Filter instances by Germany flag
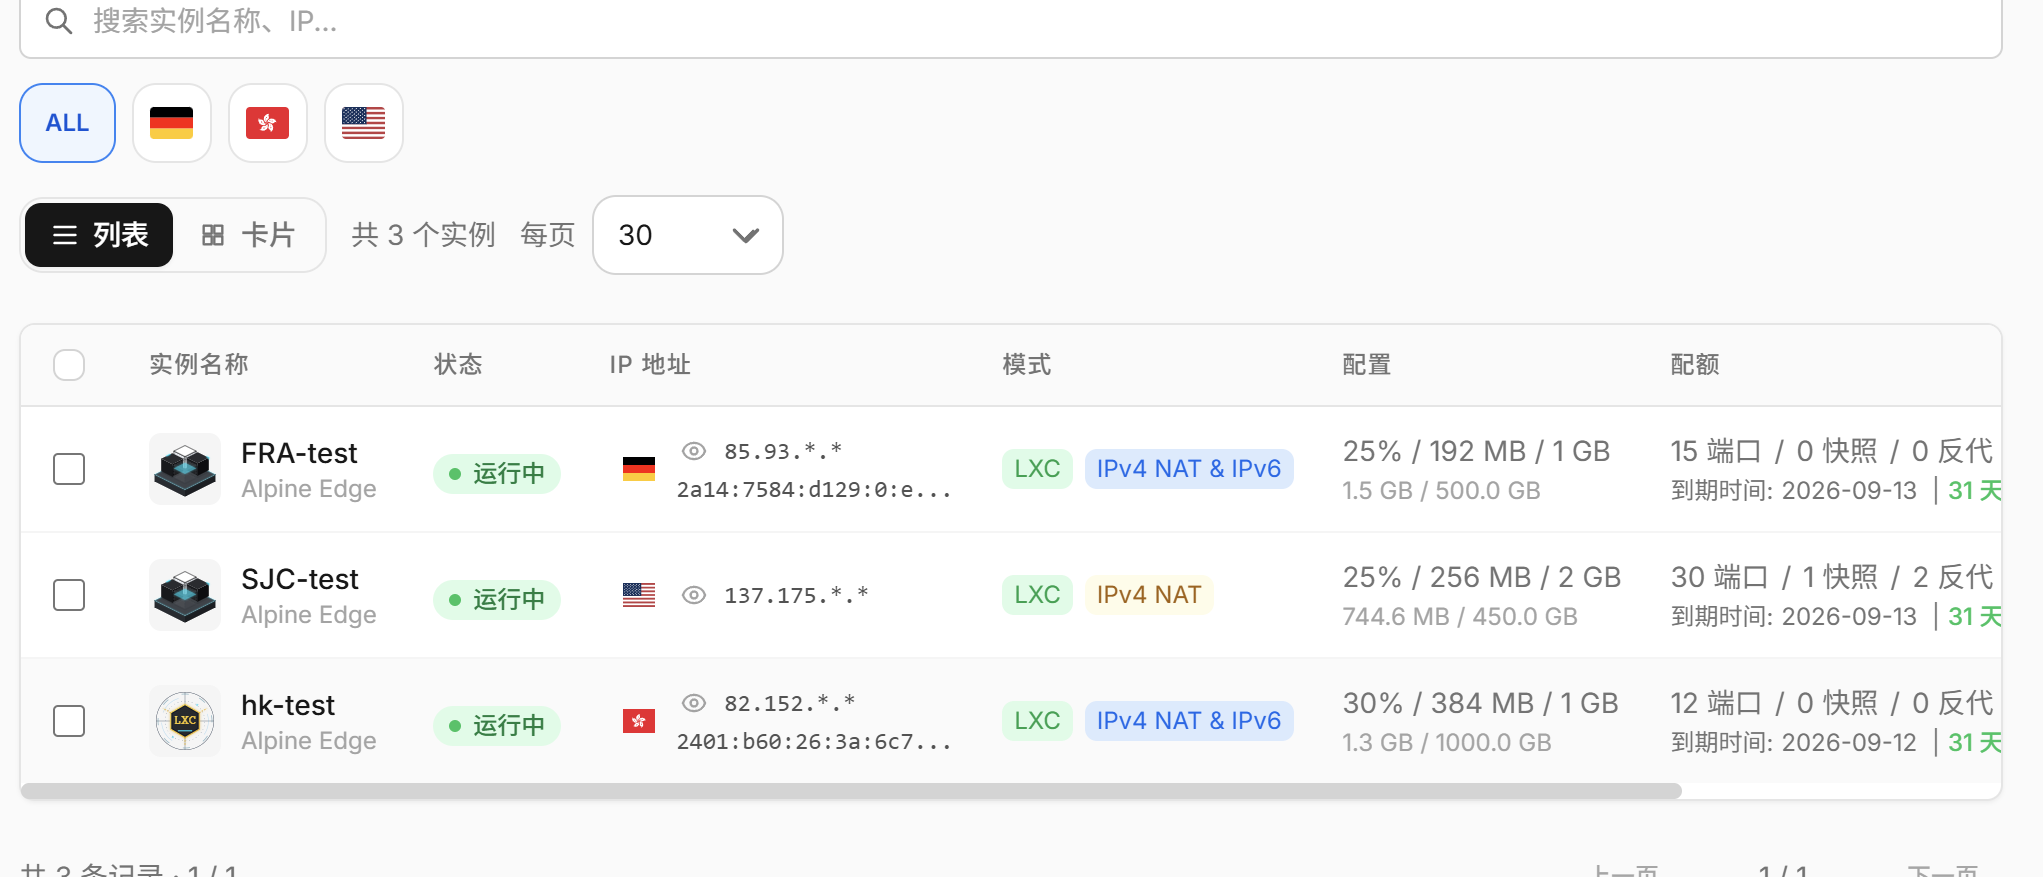This screenshot has width=2043, height=877. coord(172,123)
